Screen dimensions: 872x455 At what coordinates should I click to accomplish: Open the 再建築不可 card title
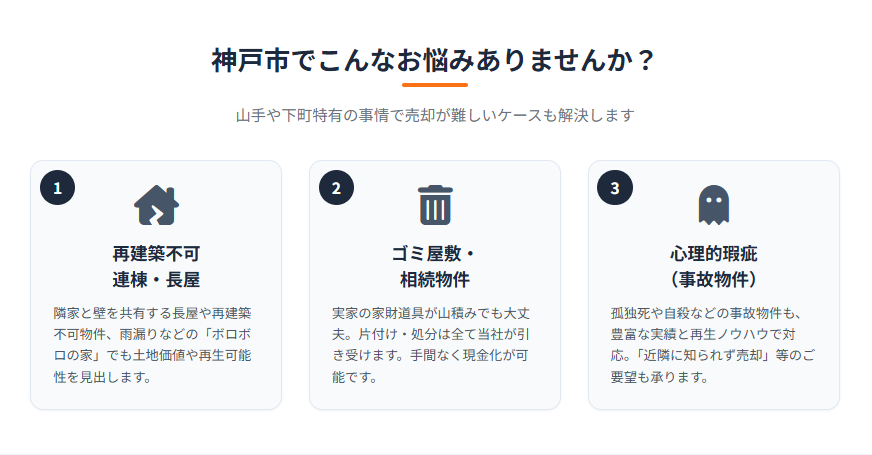click(x=156, y=253)
